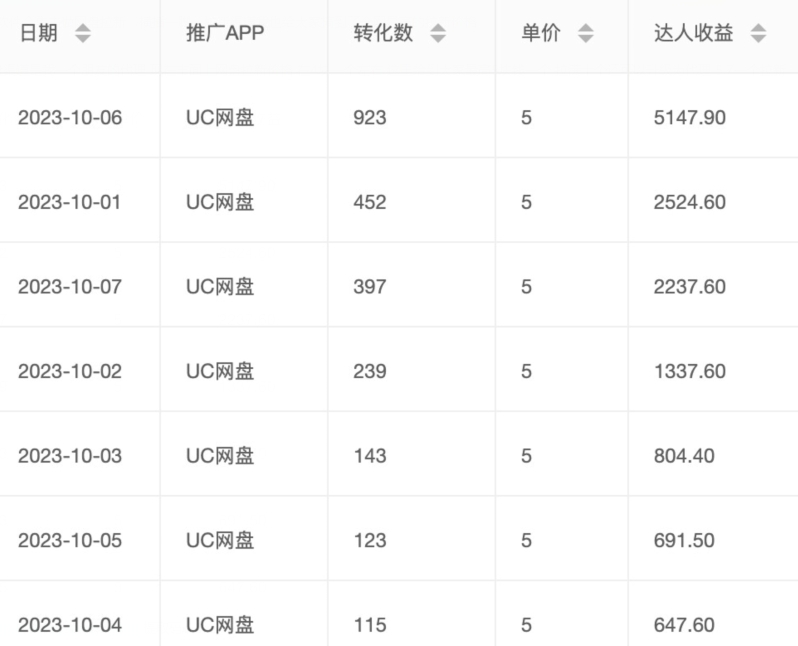This screenshot has height=646, width=798.
Task: Click the 2524.60 earnings cell
Action: (x=690, y=202)
